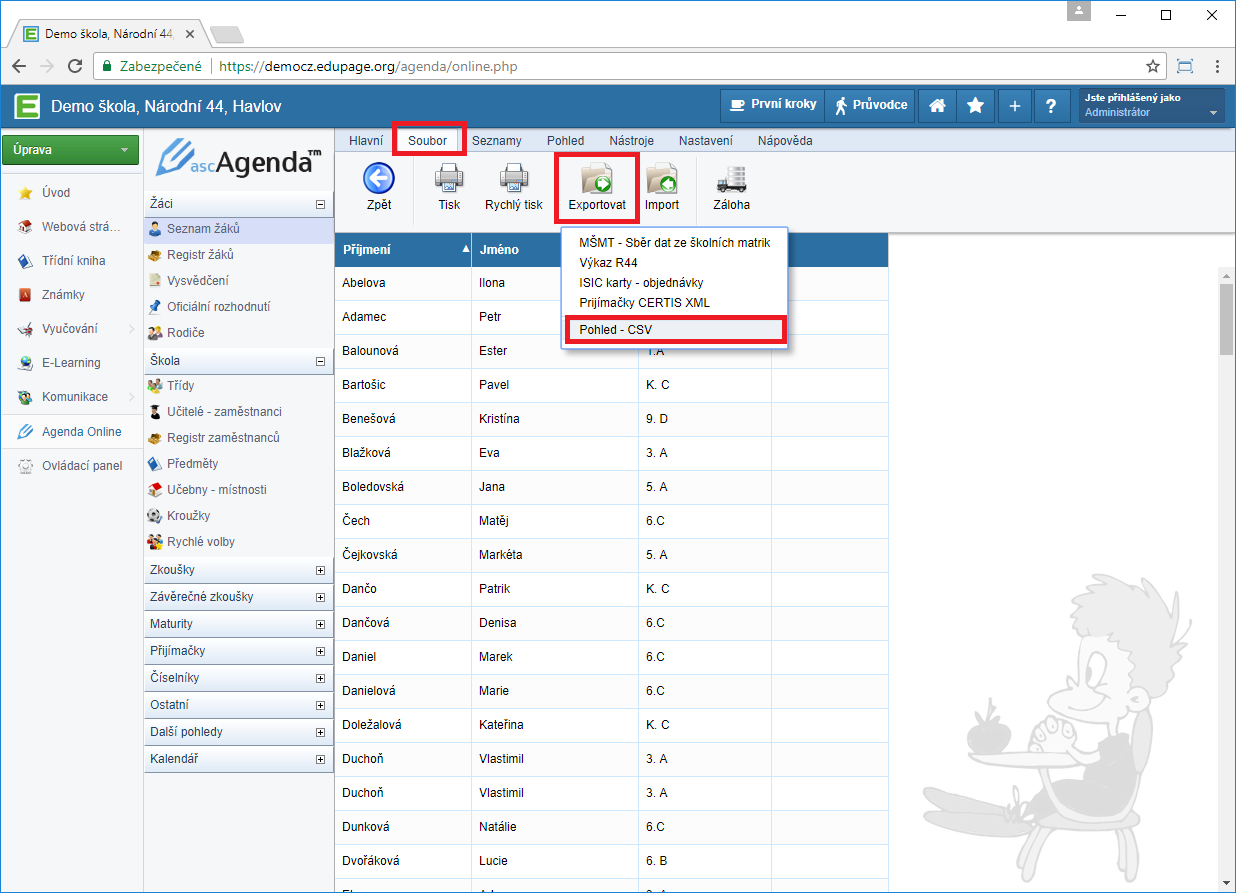
Task: Expand the Další pohledy section
Action: [x=320, y=732]
